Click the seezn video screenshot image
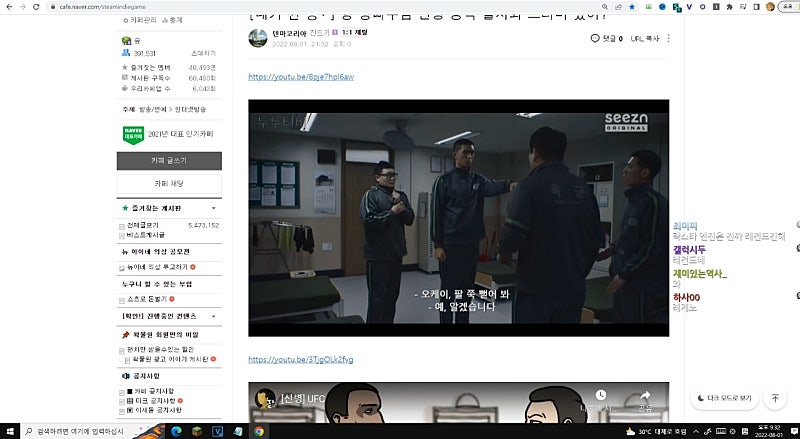 pos(459,218)
